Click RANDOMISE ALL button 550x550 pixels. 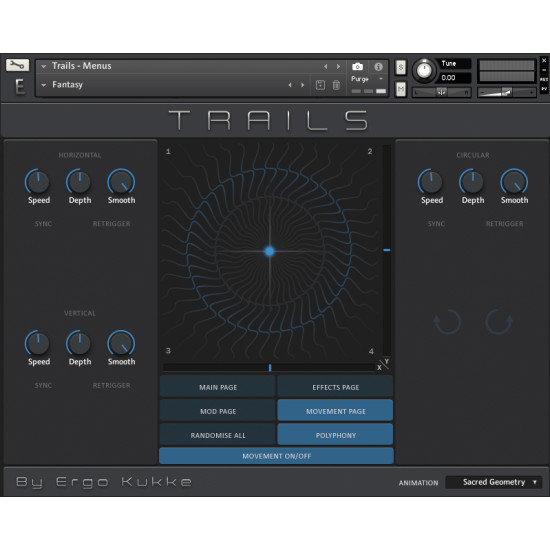(218, 435)
